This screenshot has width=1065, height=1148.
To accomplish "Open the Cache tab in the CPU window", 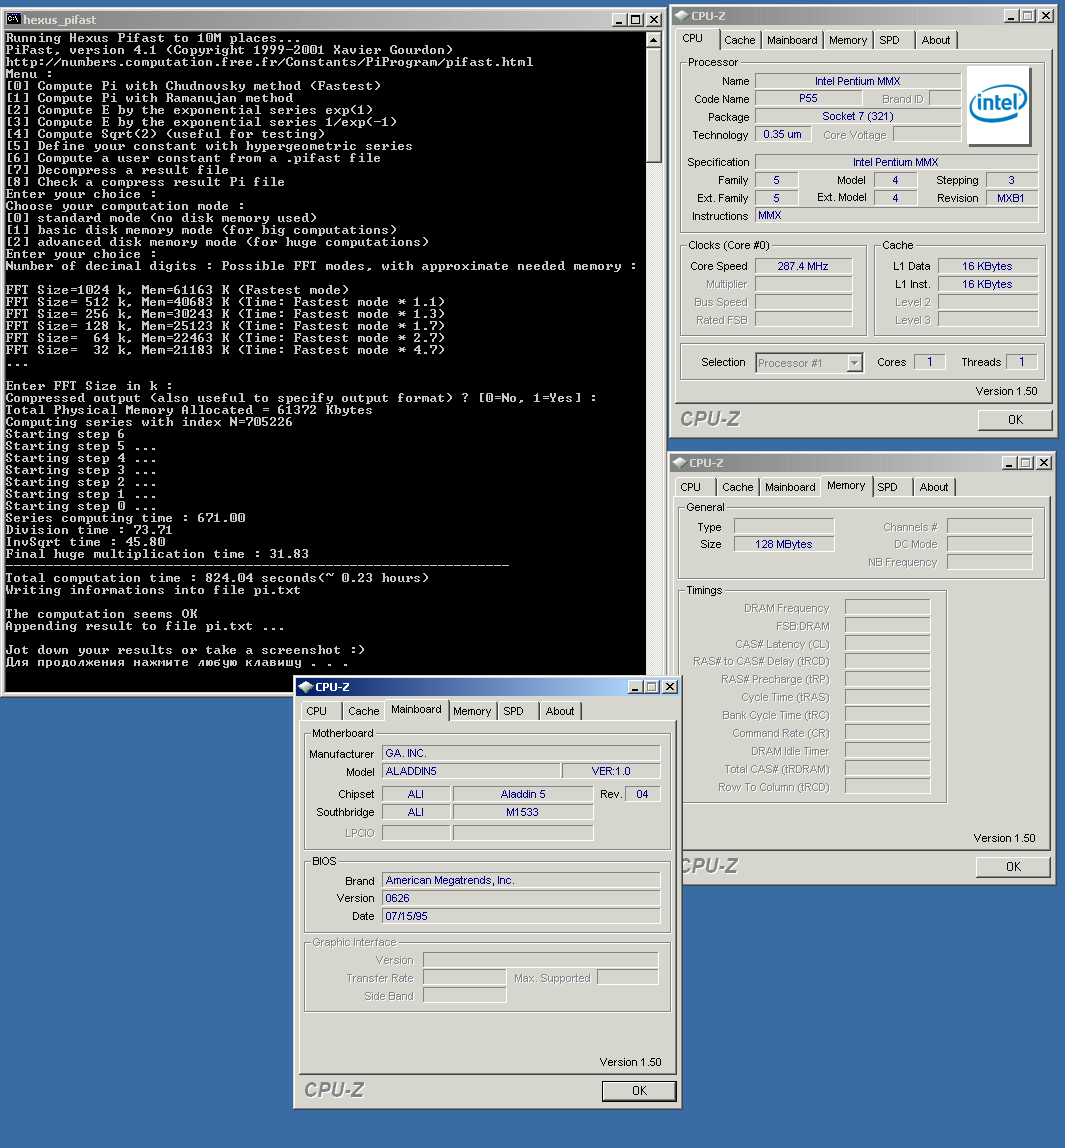I will tap(739, 40).
